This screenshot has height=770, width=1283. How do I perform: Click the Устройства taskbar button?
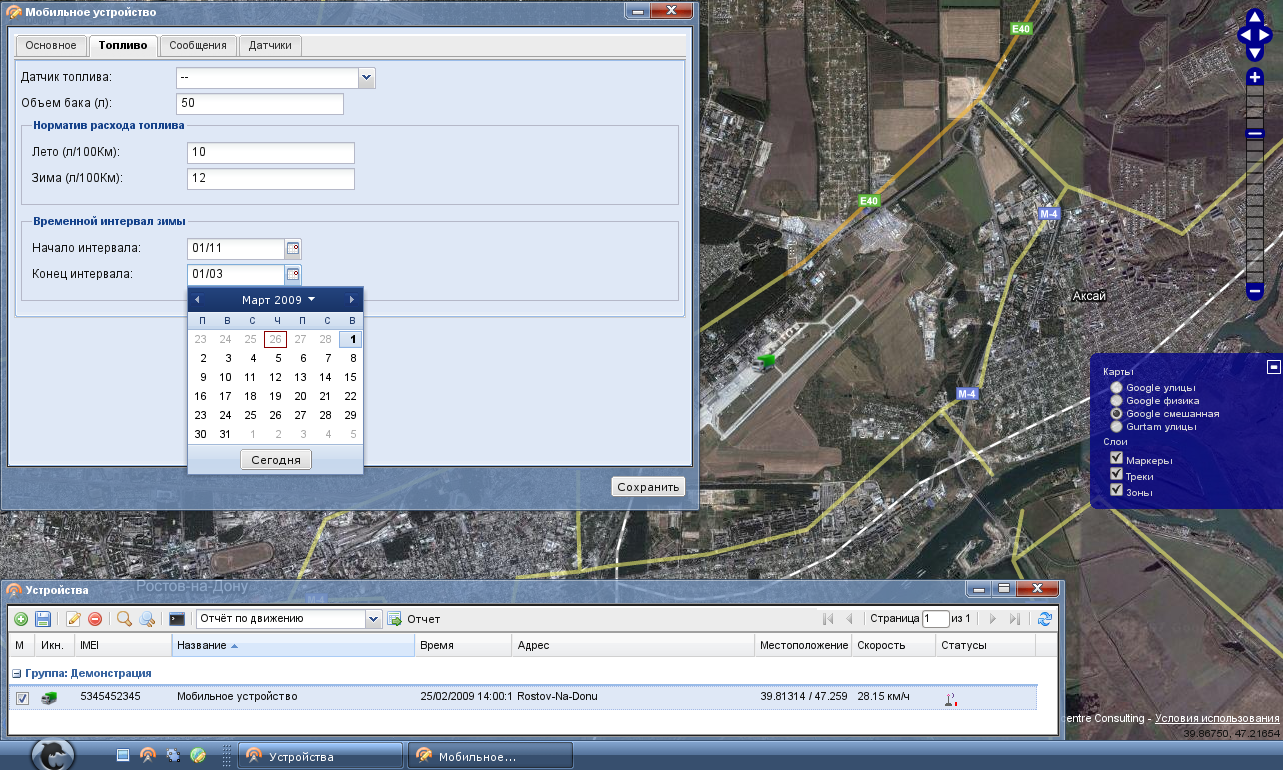[320, 755]
